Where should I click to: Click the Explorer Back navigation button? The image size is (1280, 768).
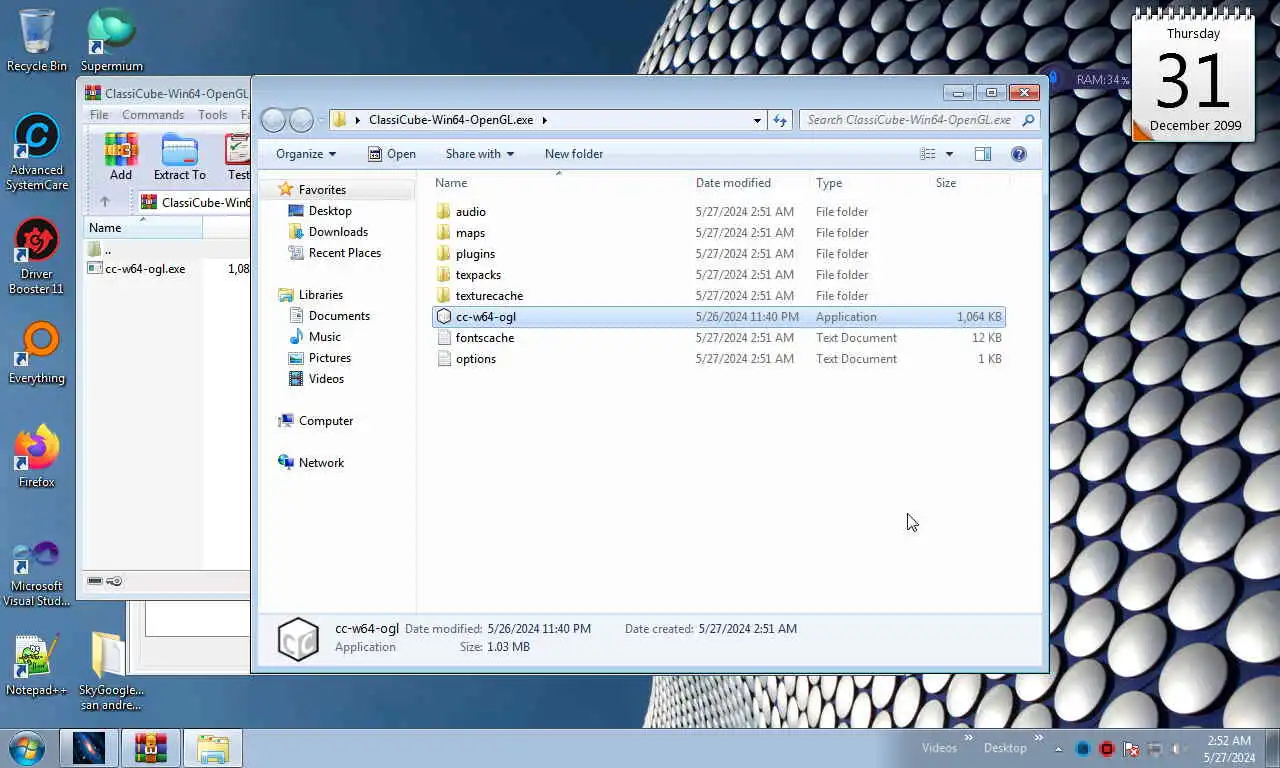coord(273,120)
